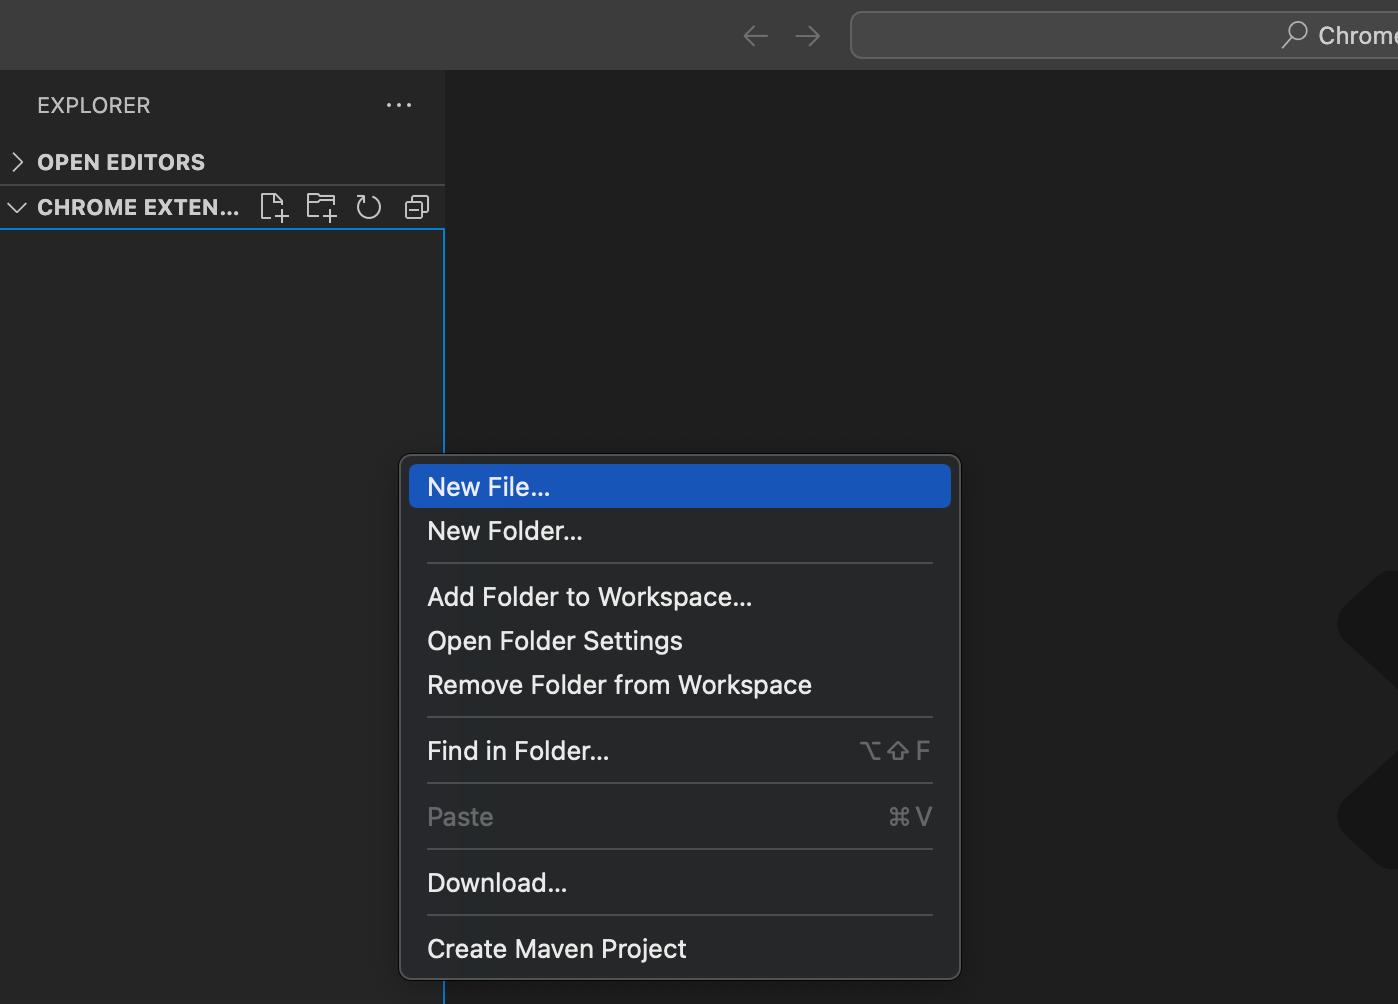
Task: Choose Download from the context menu
Action: (x=497, y=882)
